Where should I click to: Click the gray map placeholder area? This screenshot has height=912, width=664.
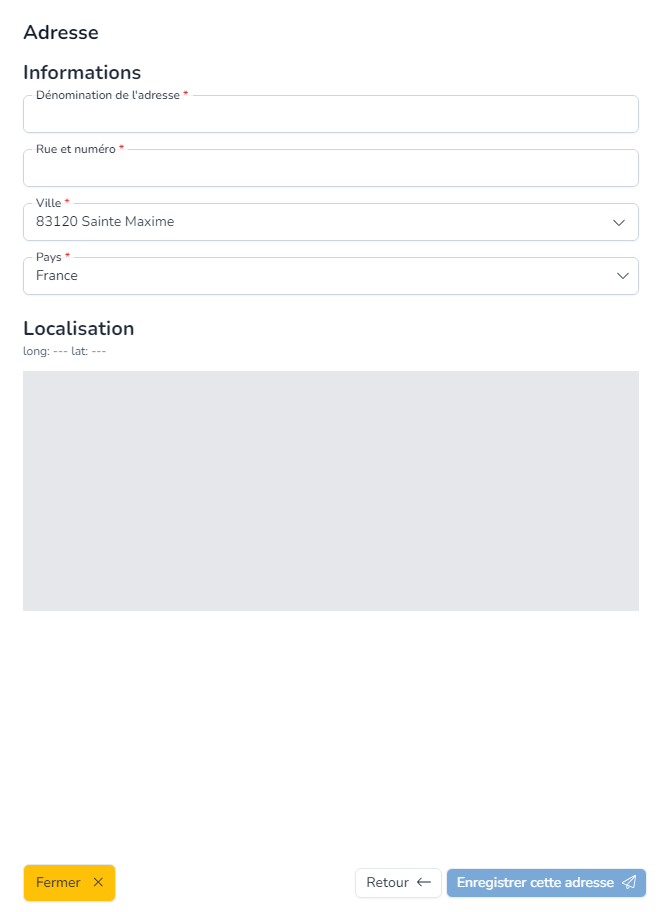click(x=330, y=490)
